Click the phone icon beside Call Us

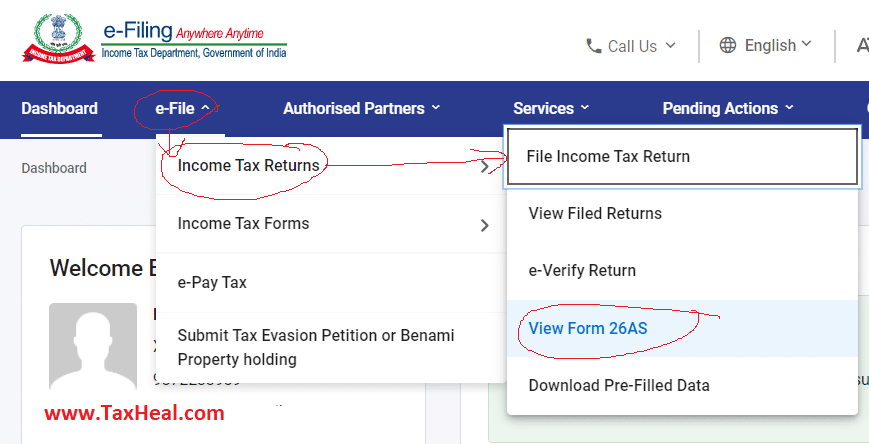click(x=594, y=46)
